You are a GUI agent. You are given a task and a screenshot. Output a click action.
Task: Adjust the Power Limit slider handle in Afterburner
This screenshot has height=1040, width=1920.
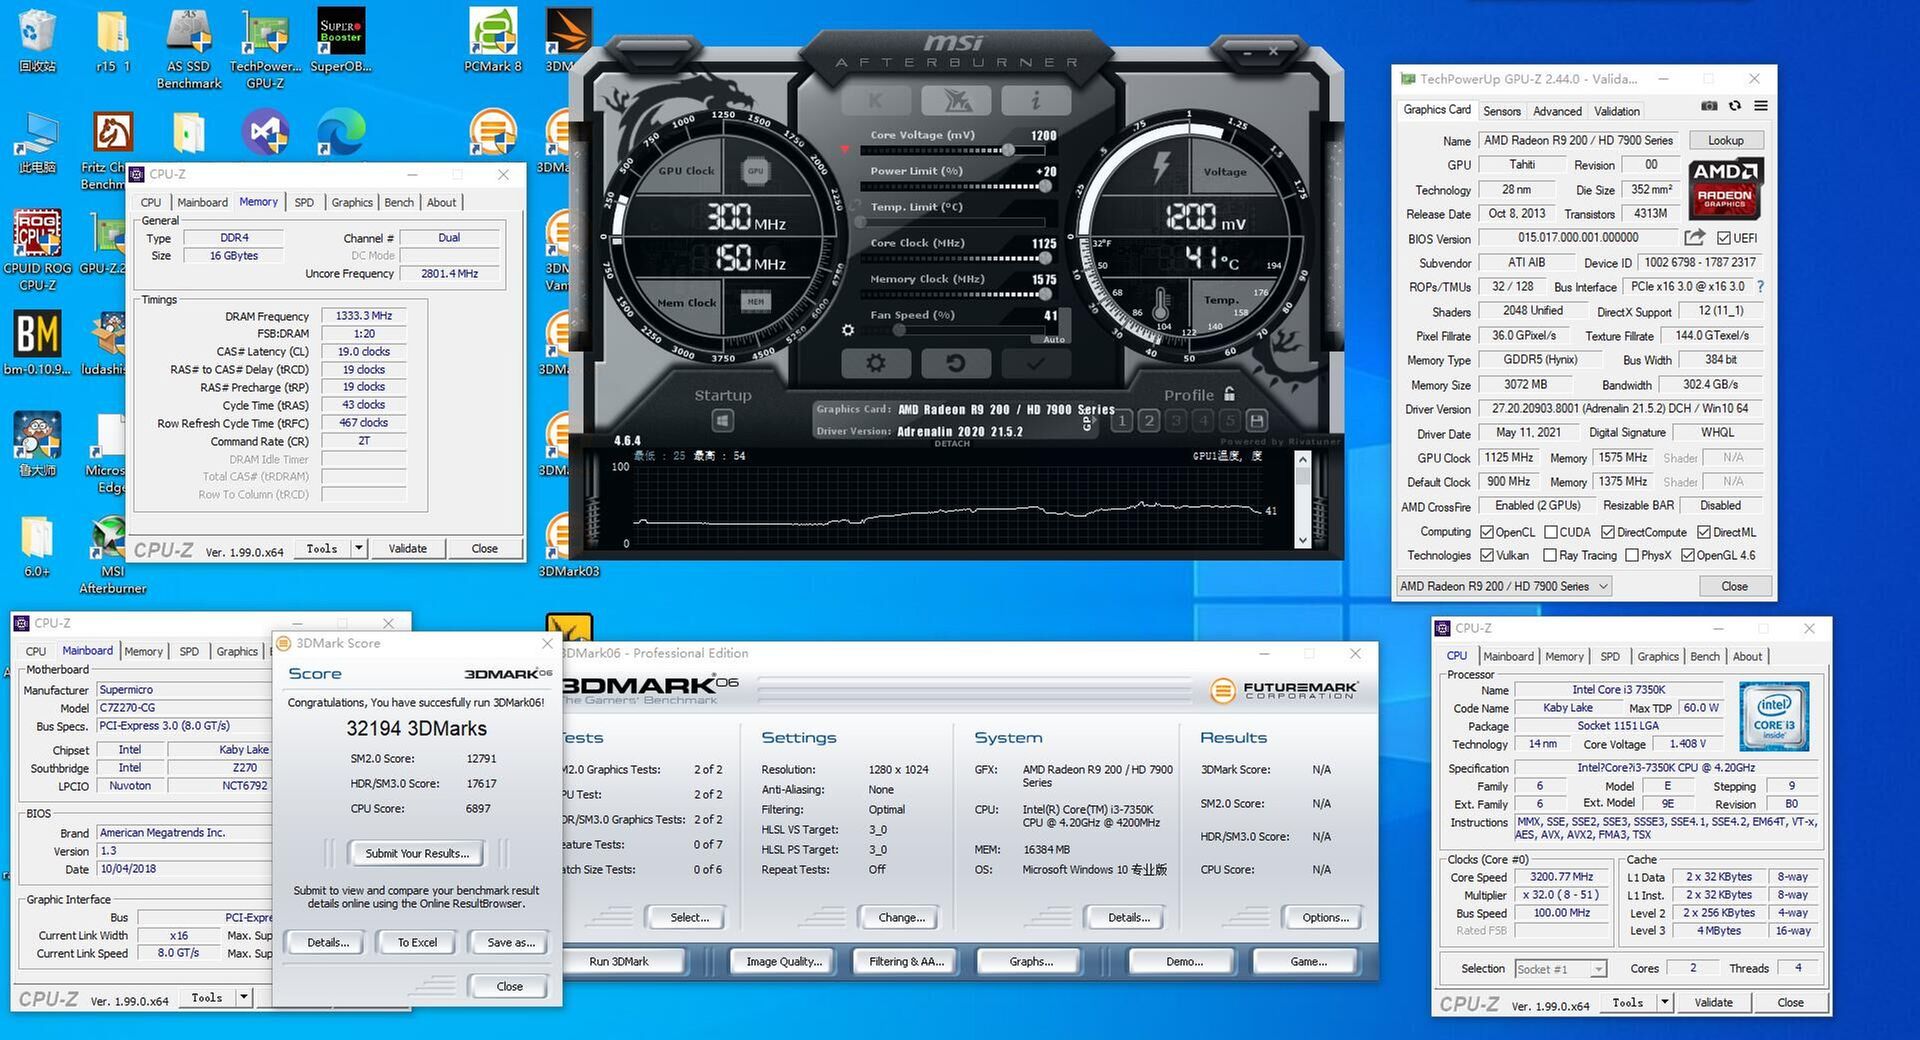pos(1045,186)
